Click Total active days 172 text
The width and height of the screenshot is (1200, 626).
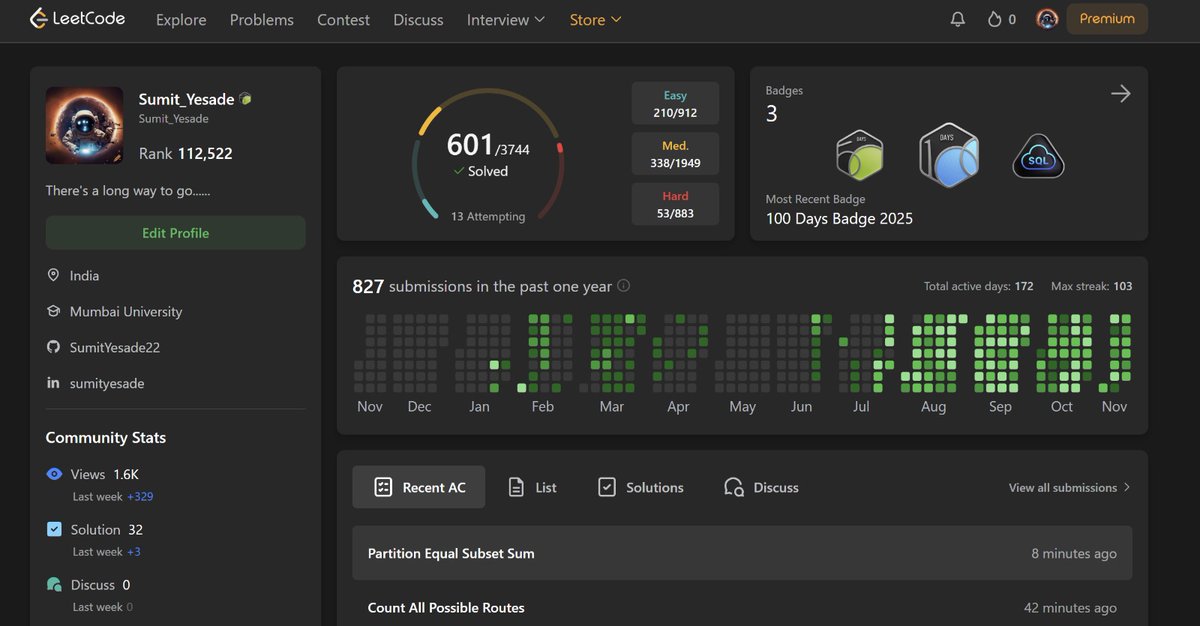coord(979,286)
